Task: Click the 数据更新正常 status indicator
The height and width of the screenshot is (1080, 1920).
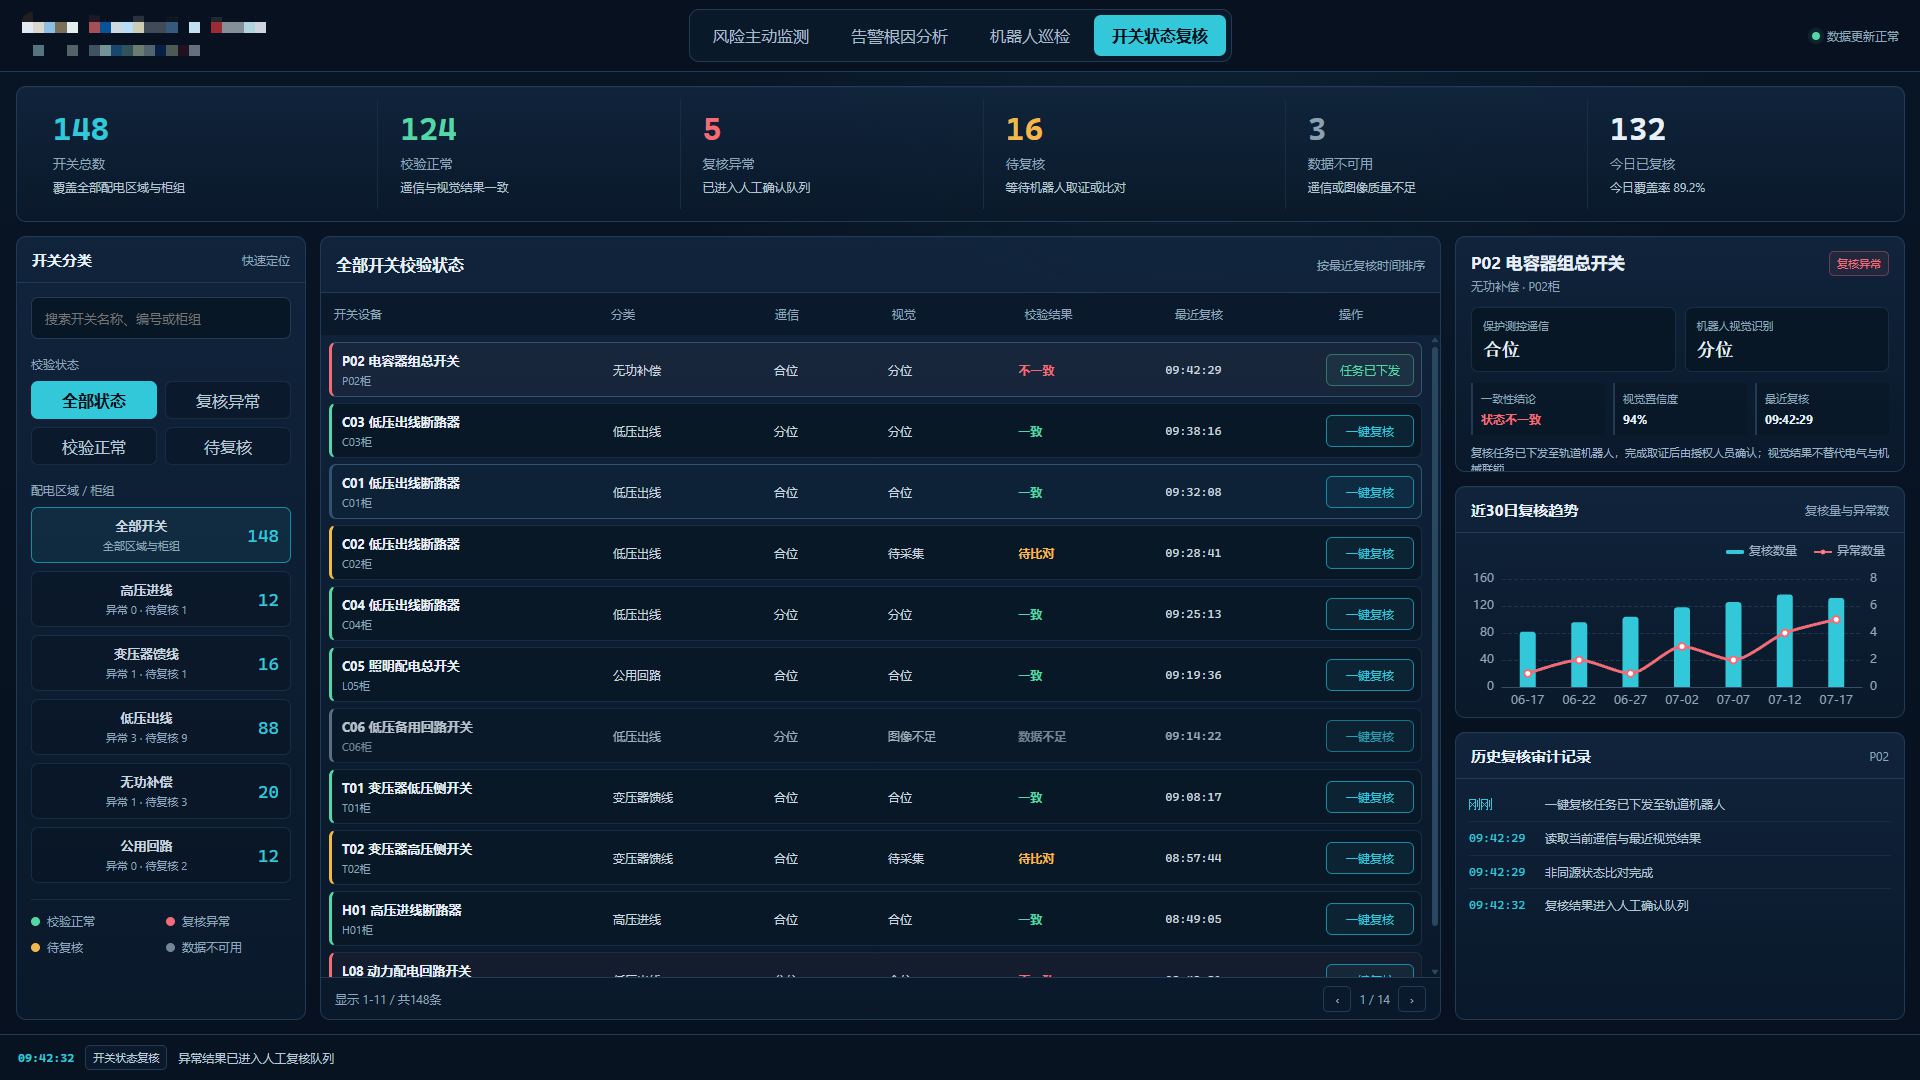Action: point(1855,37)
